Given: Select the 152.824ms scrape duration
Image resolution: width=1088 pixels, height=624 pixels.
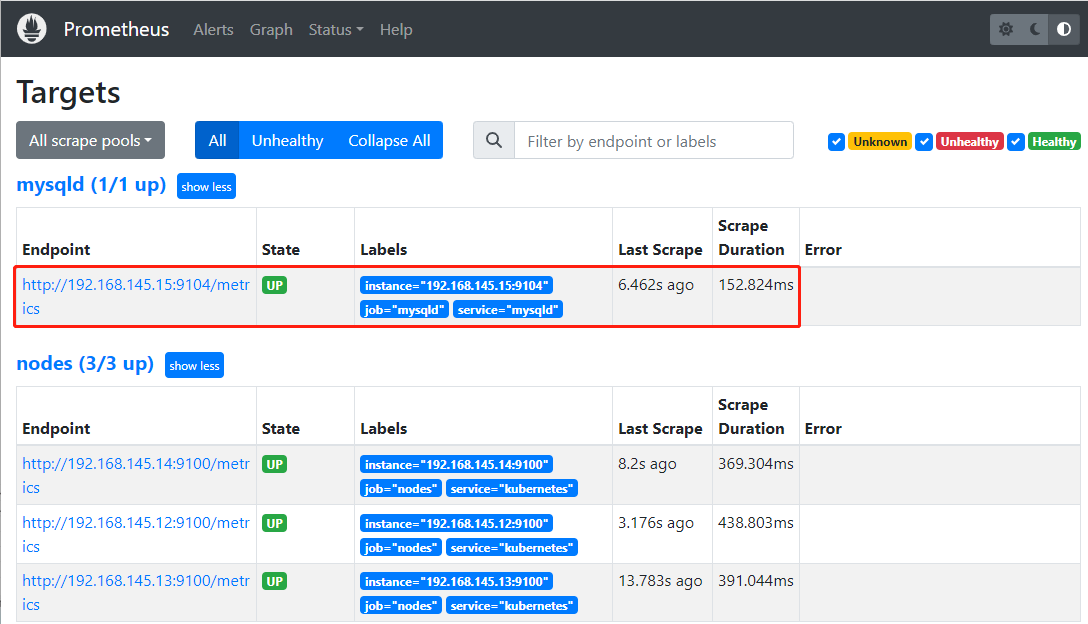Looking at the screenshot, I should click(x=756, y=285).
